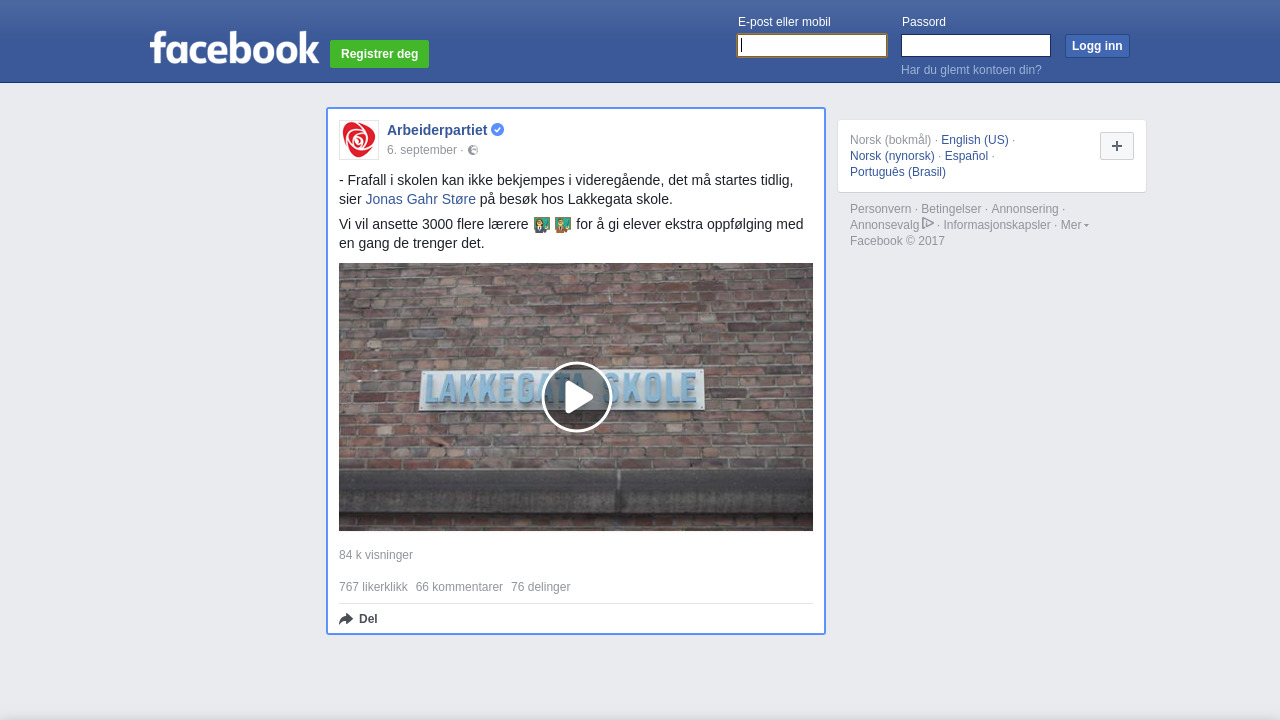Open the 6. september timestamp link

(x=422, y=150)
